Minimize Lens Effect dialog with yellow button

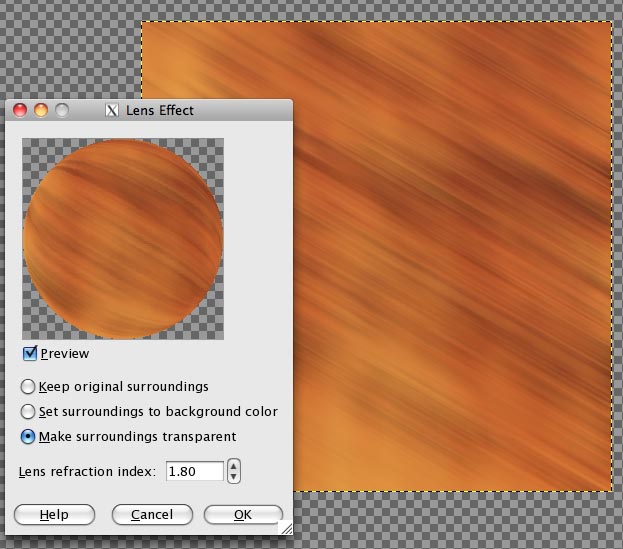pos(41,110)
